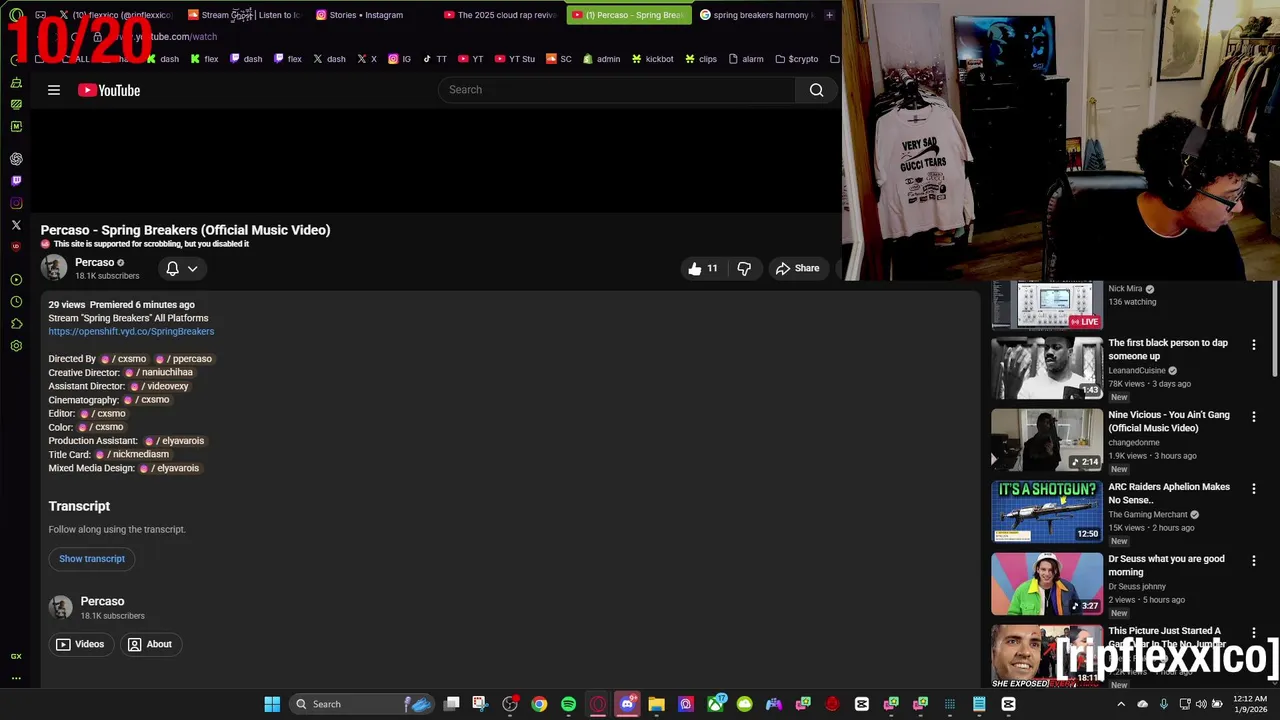The height and width of the screenshot is (720, 1280).
Task: Open IT'S A SHOTGUN video thumbnail
Action: click(1047, 512)
